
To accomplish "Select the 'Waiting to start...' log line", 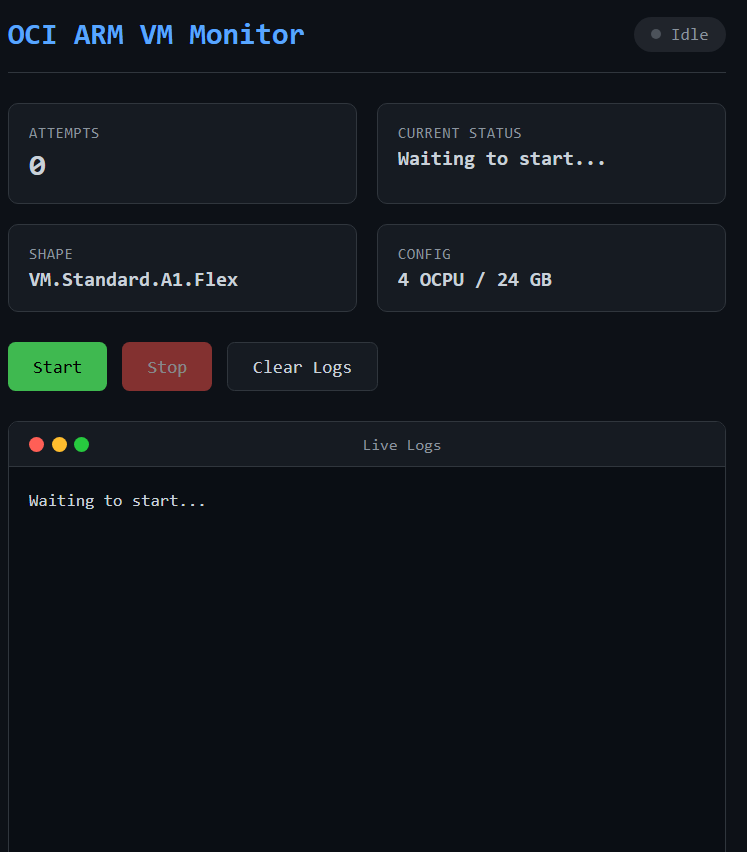I will click(117, 500).
